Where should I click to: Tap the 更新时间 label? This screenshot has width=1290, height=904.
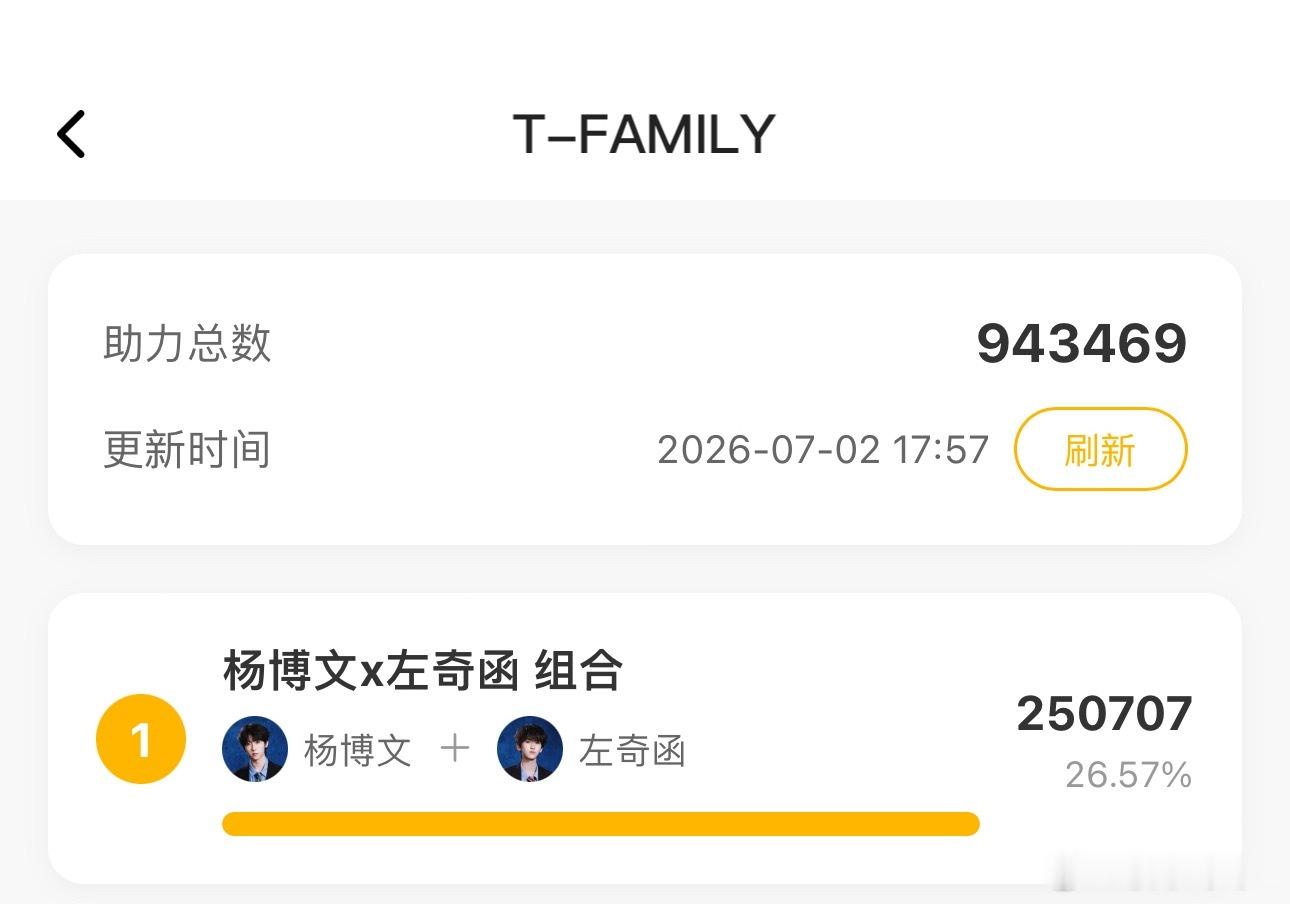187,450
